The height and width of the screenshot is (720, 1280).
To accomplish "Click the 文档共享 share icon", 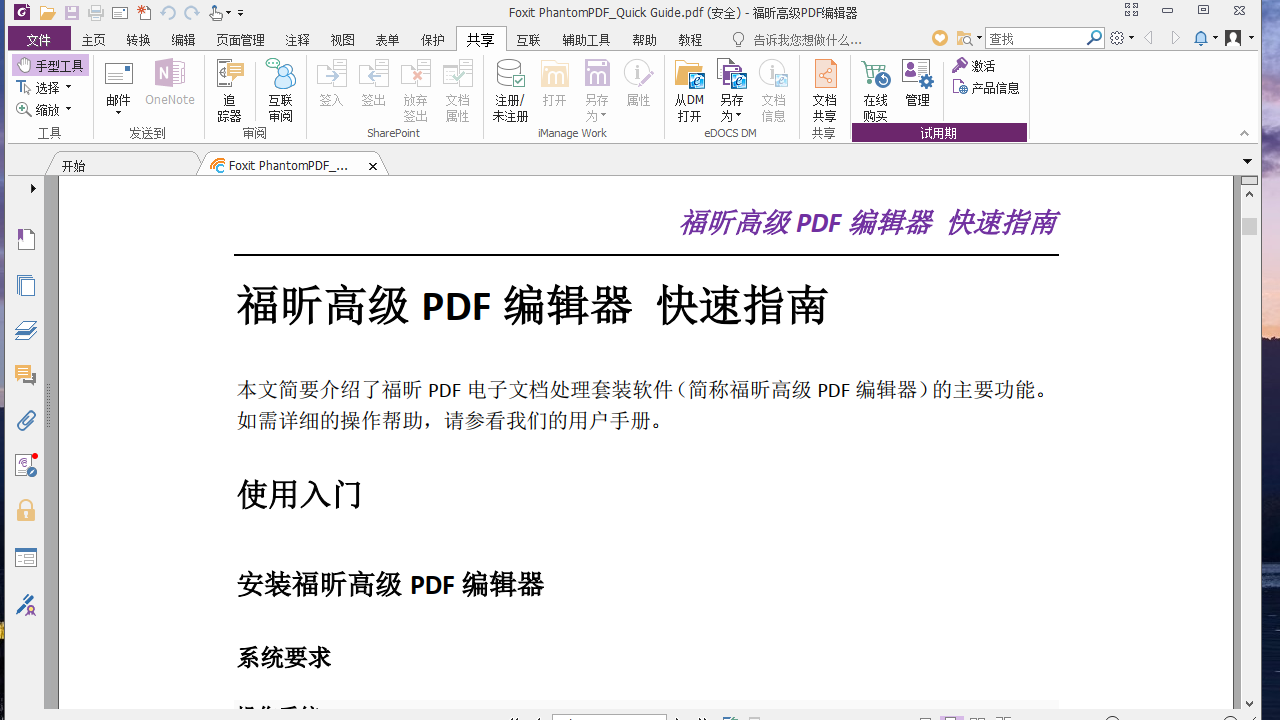I will (824, 90).
